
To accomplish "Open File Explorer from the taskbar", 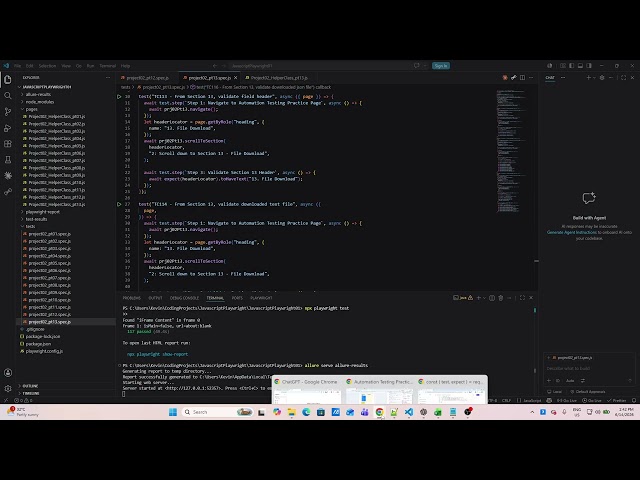I will pos(291,412).
